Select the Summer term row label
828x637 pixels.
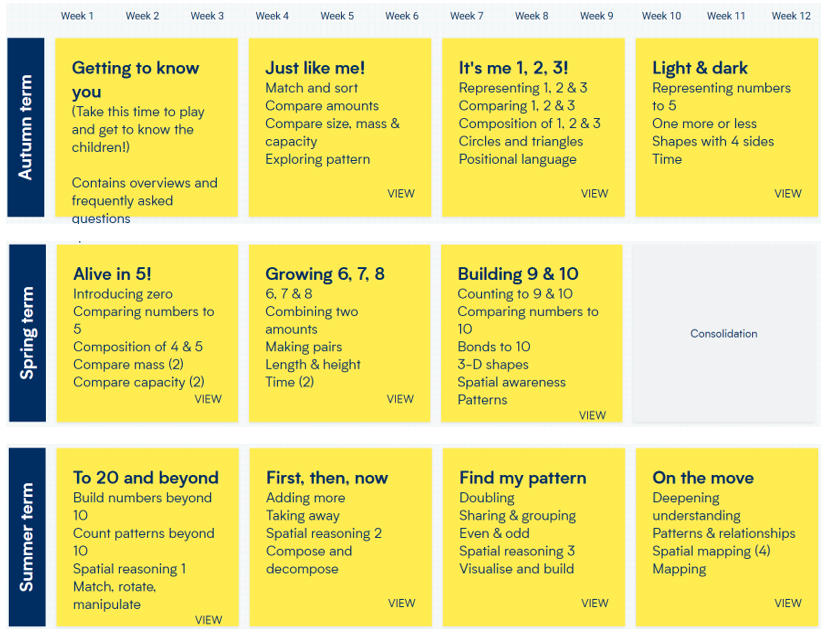tap(27, 537)
